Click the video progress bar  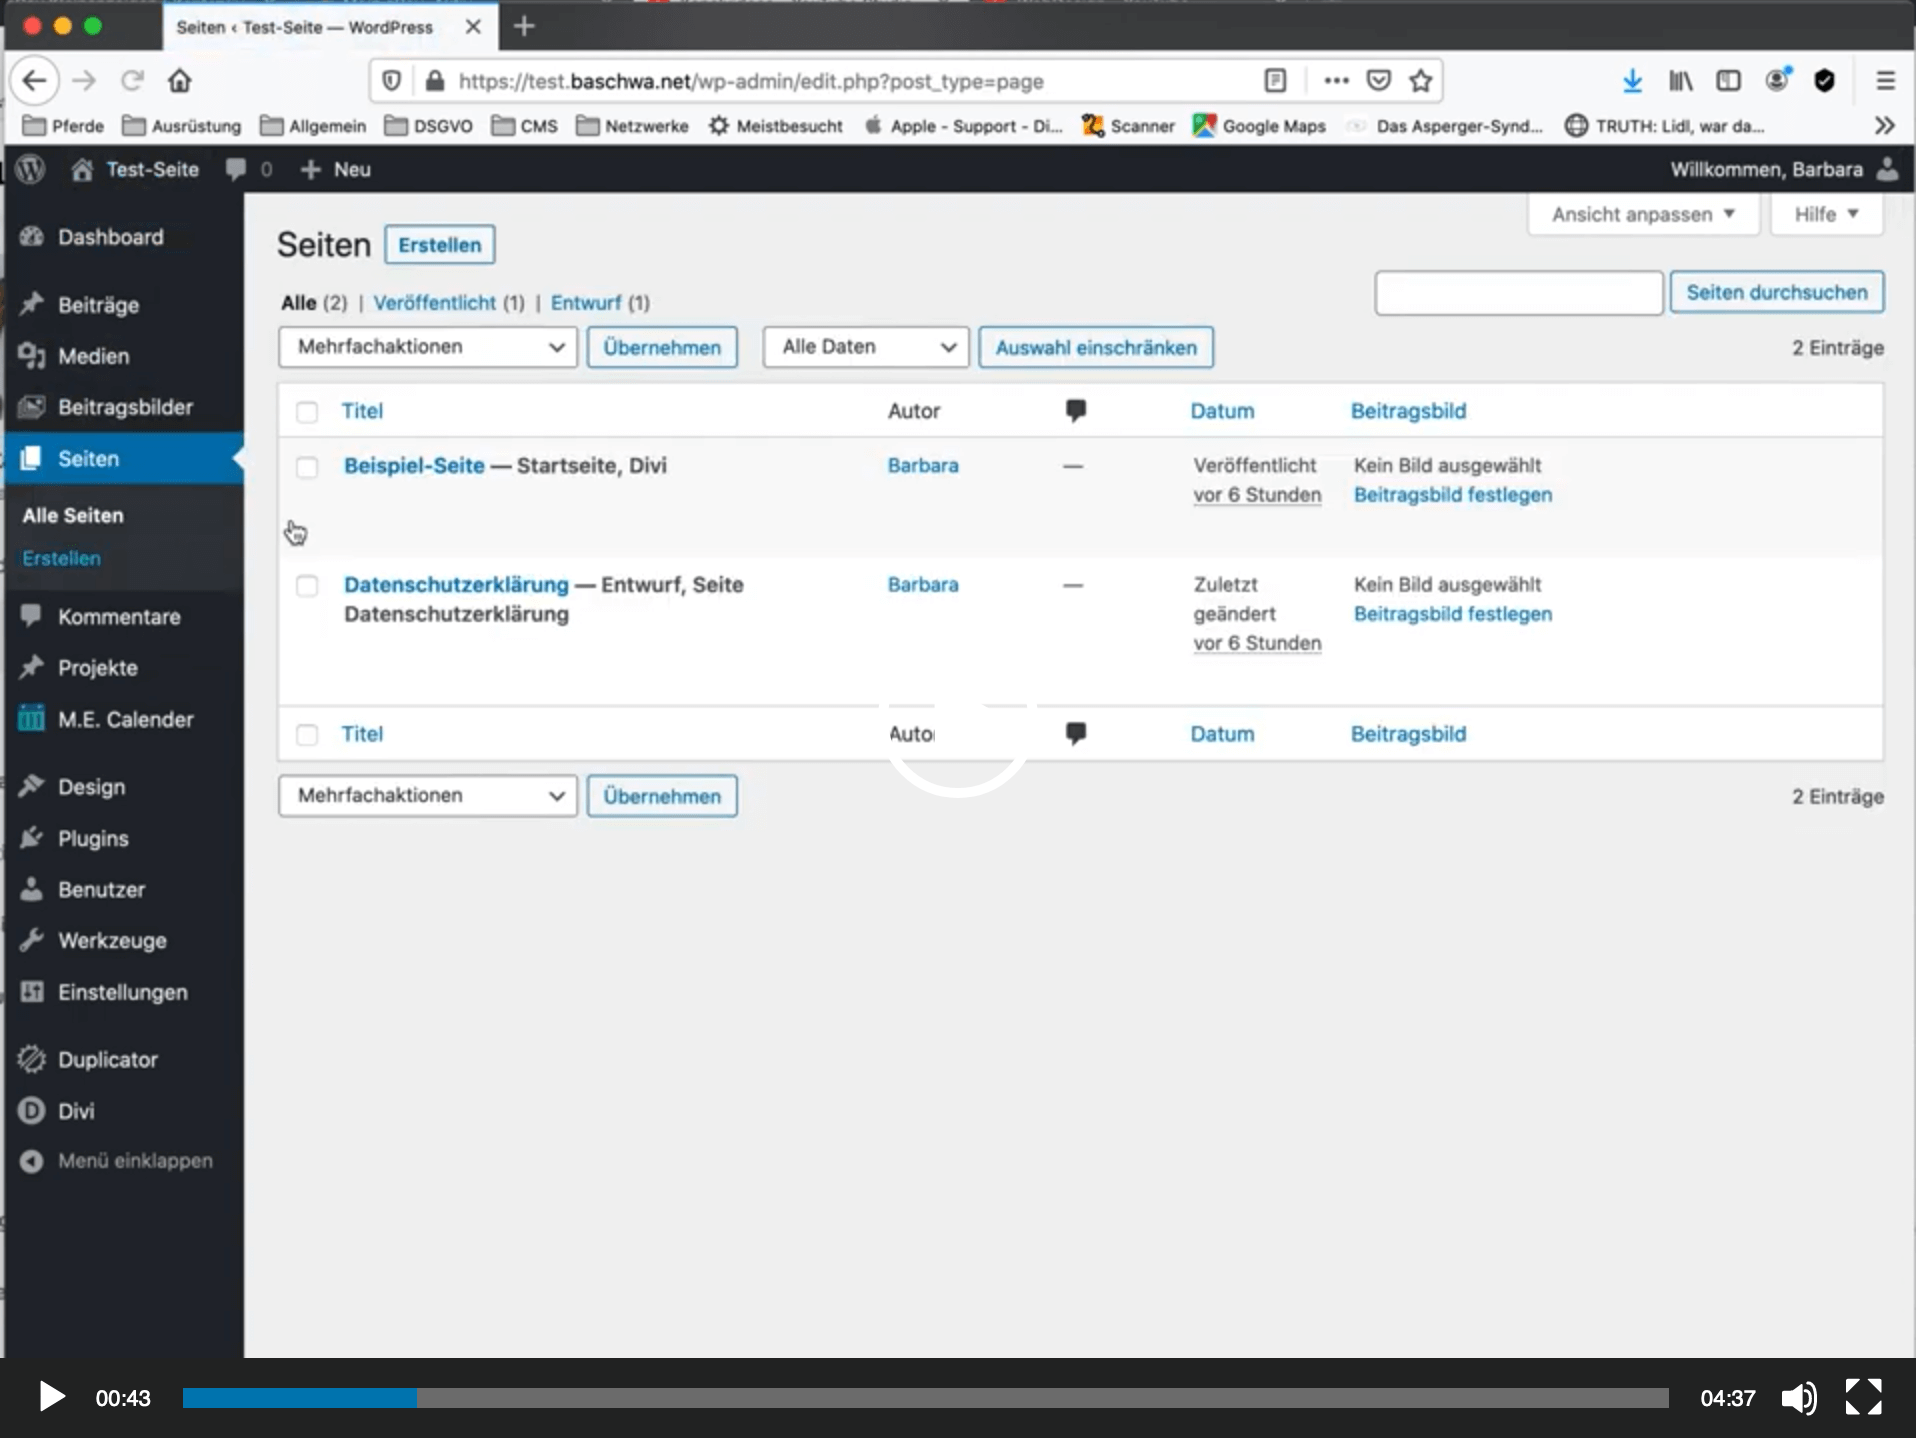coord(925,1397)
